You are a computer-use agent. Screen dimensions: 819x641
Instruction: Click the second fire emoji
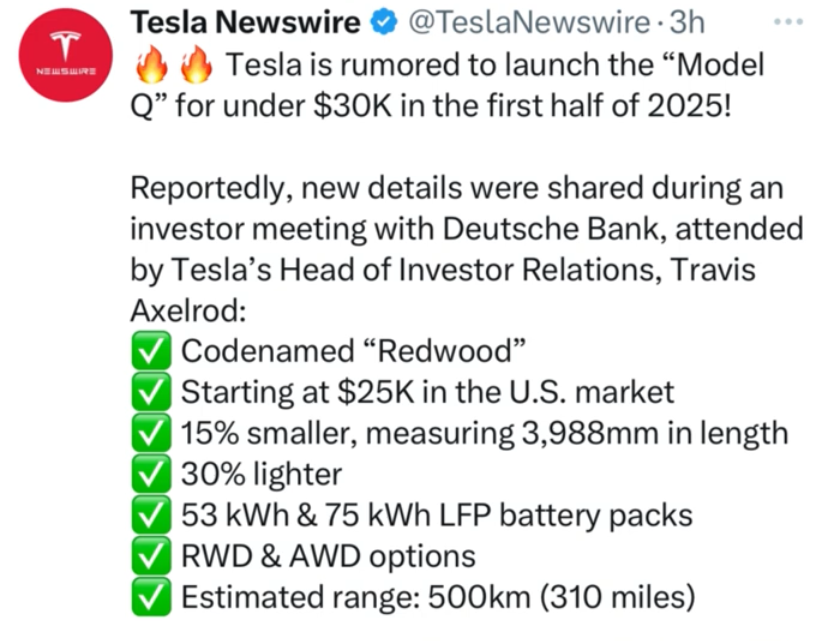[196, 65]
